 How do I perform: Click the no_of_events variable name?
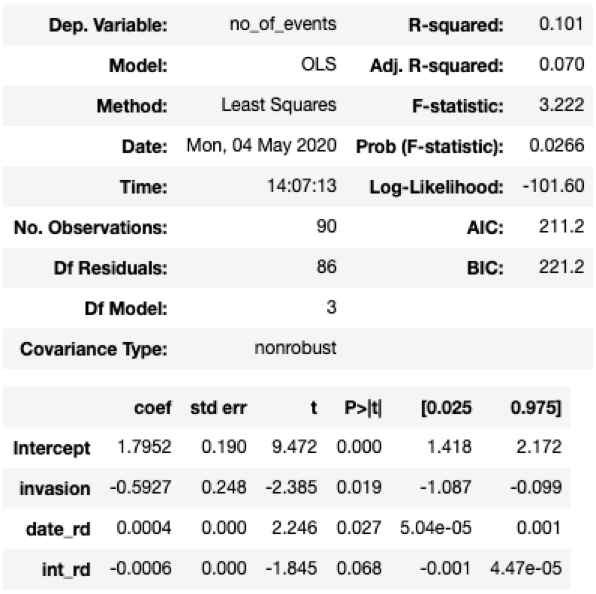click(283, 24)
